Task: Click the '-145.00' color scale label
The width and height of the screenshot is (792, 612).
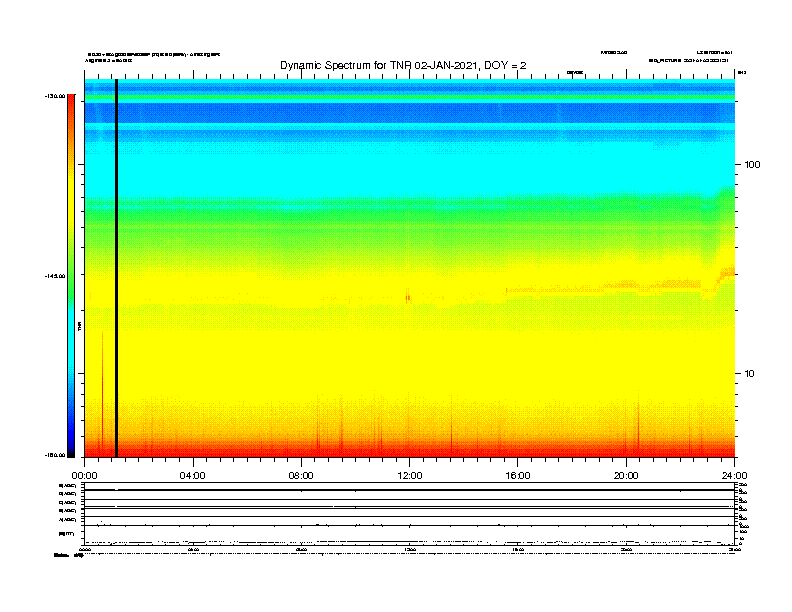Action: click(x=55, y=276)
